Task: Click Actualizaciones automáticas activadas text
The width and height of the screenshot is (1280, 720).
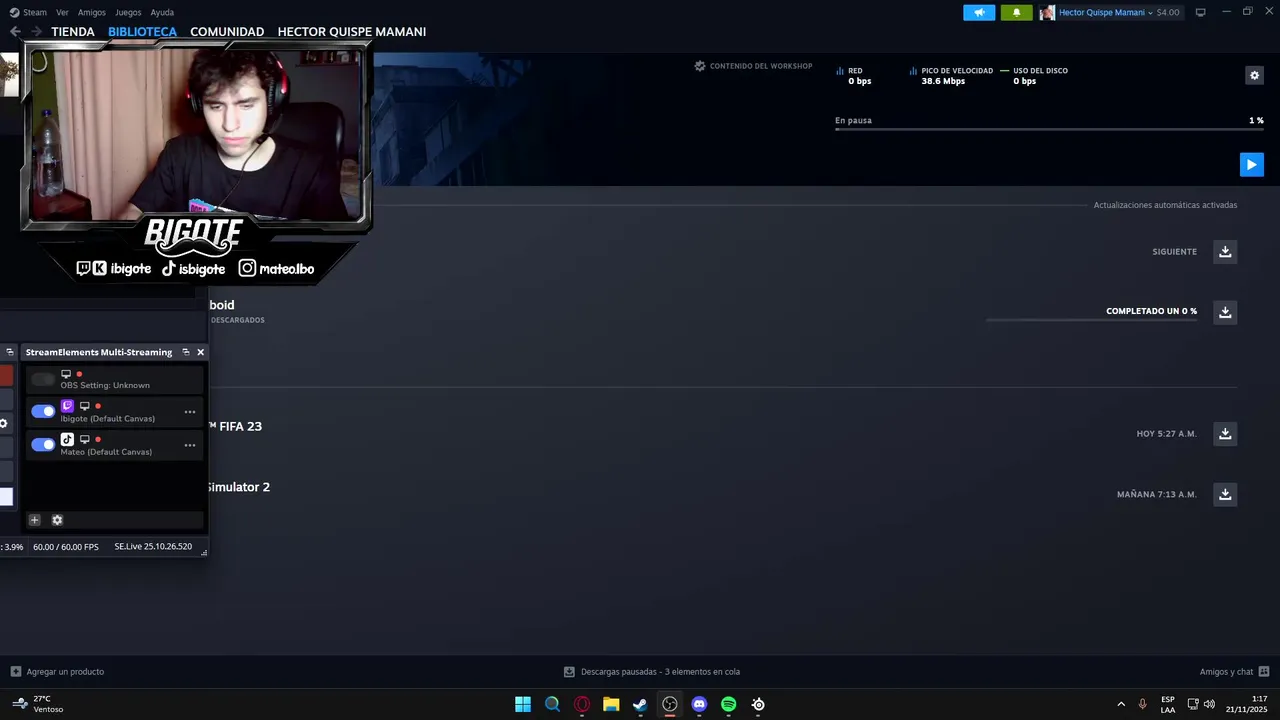Action: point(1165,205)
